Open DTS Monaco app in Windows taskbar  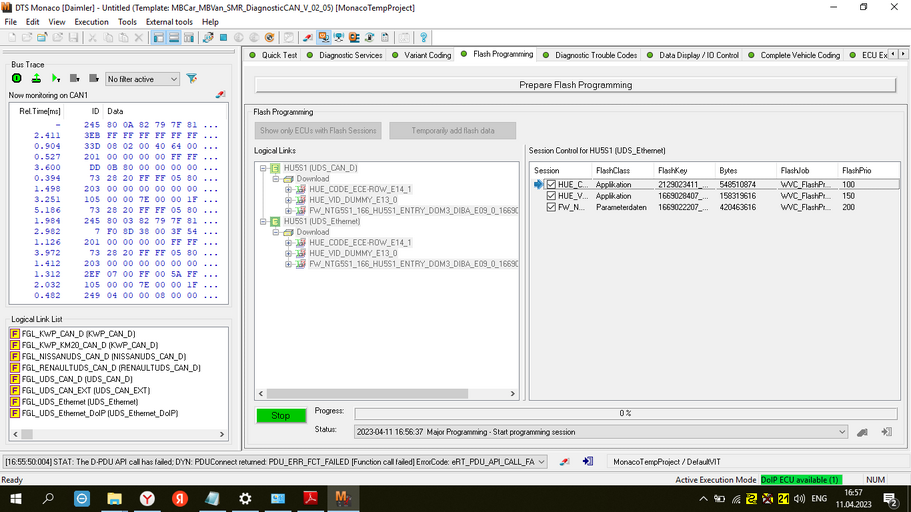pyautogui.click(x=342, y=498)
